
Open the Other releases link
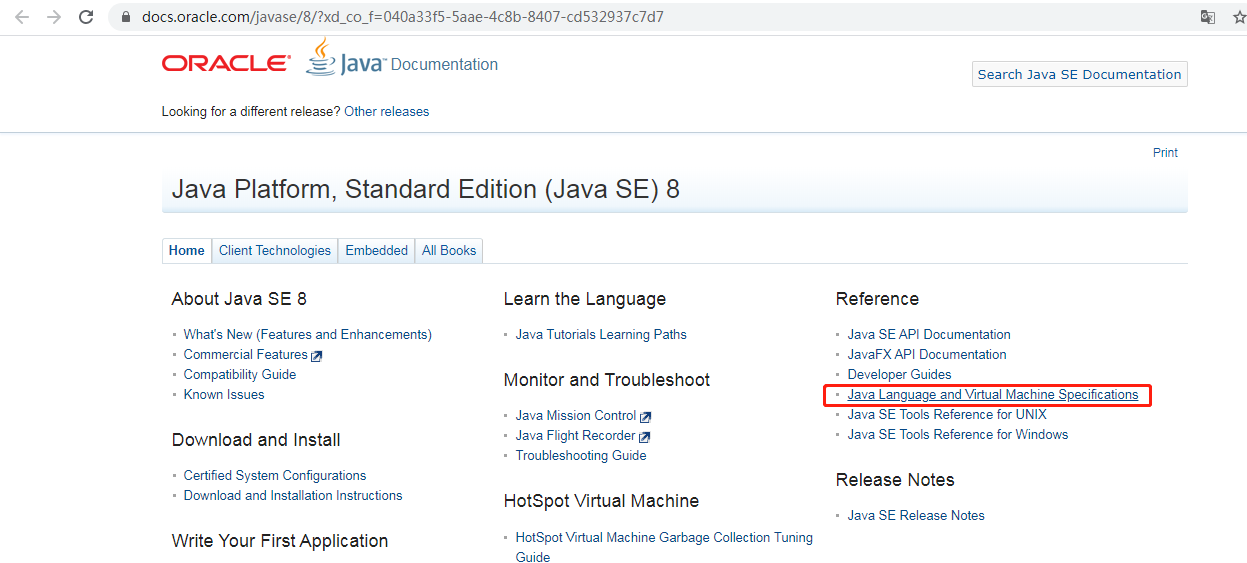click(386, 112)
